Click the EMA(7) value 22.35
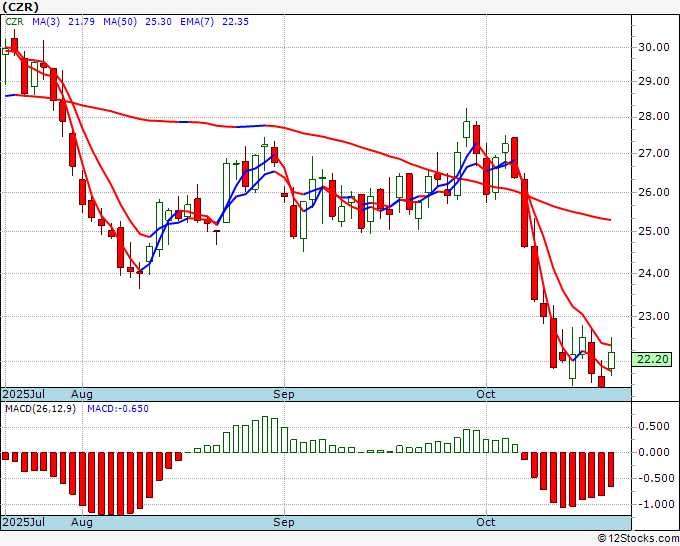Image resolution: width=680 pixels, height=546 pixels. [x=235, y=22]
